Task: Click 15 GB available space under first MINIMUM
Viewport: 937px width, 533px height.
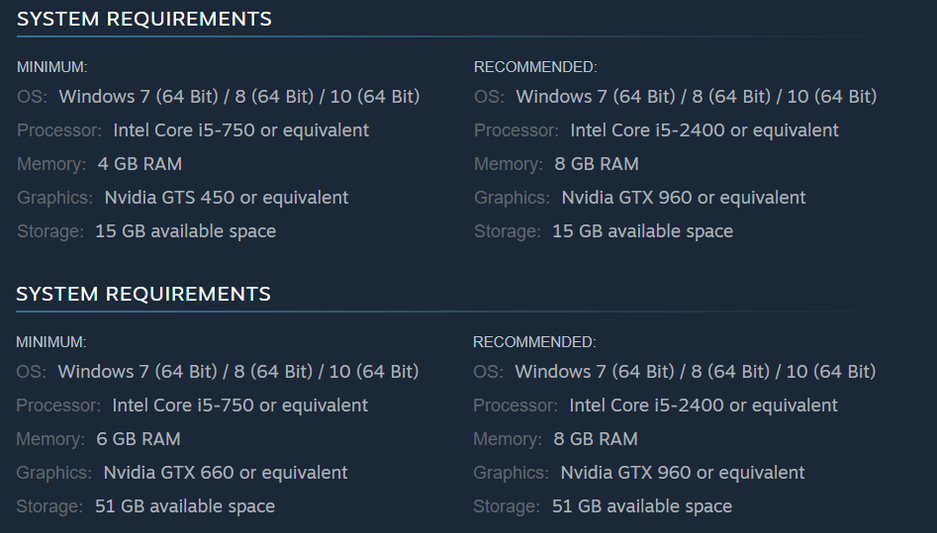Action: click(x=185, y=232)
